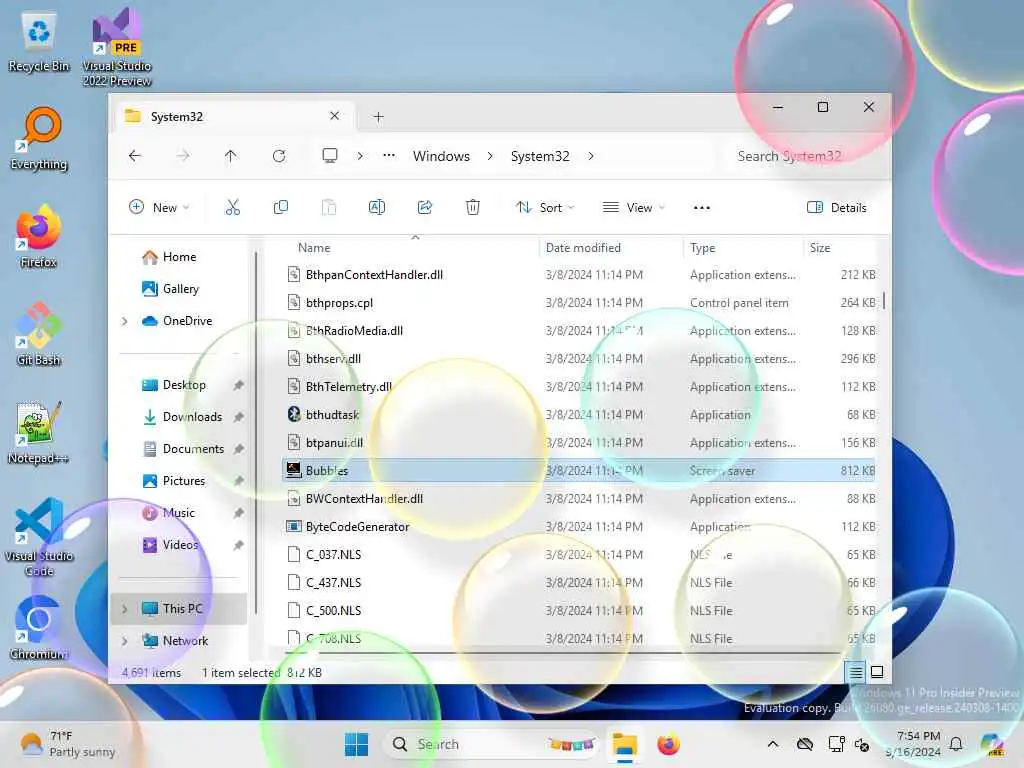Select Home in navigation pane
Image resolution: width=1024 pixels, height=768 pixels.
coord(170,257)
